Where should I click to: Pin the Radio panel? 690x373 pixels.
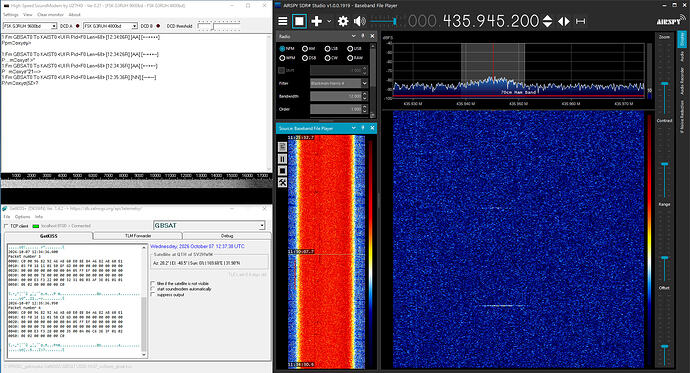[x=363, y=36]
